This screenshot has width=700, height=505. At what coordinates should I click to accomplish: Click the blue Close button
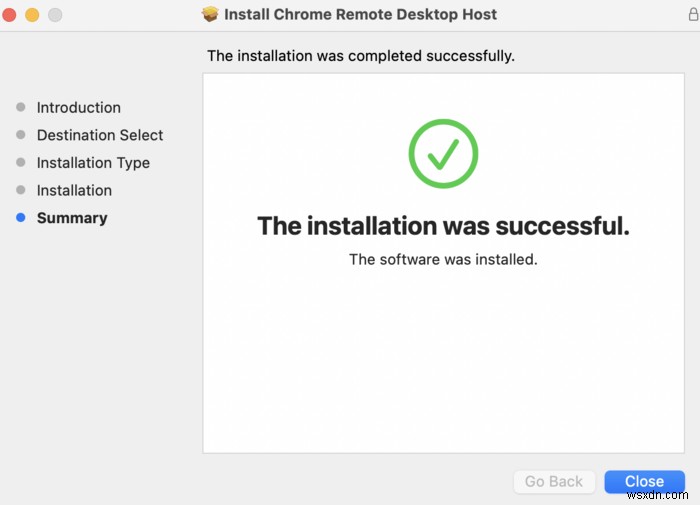tap(644, 481)
